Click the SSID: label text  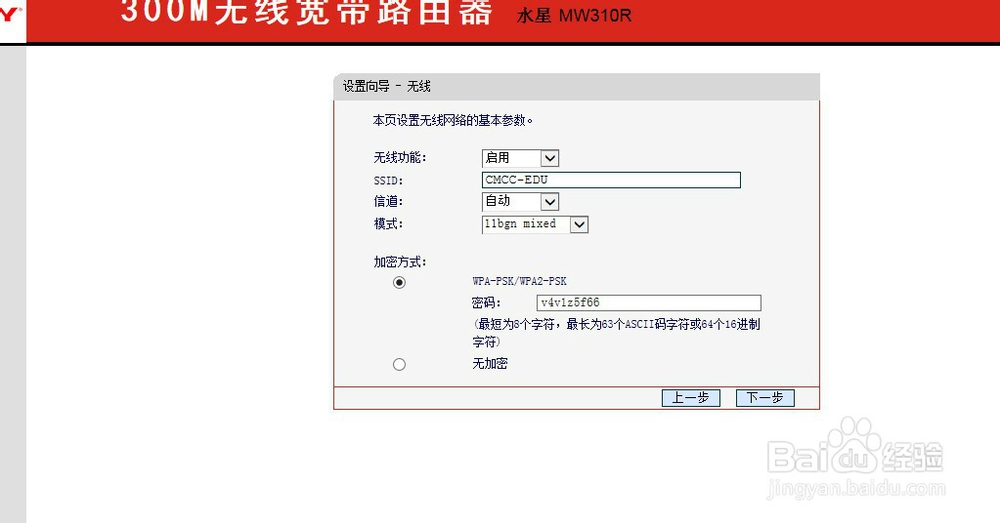[x=388, y=180]
